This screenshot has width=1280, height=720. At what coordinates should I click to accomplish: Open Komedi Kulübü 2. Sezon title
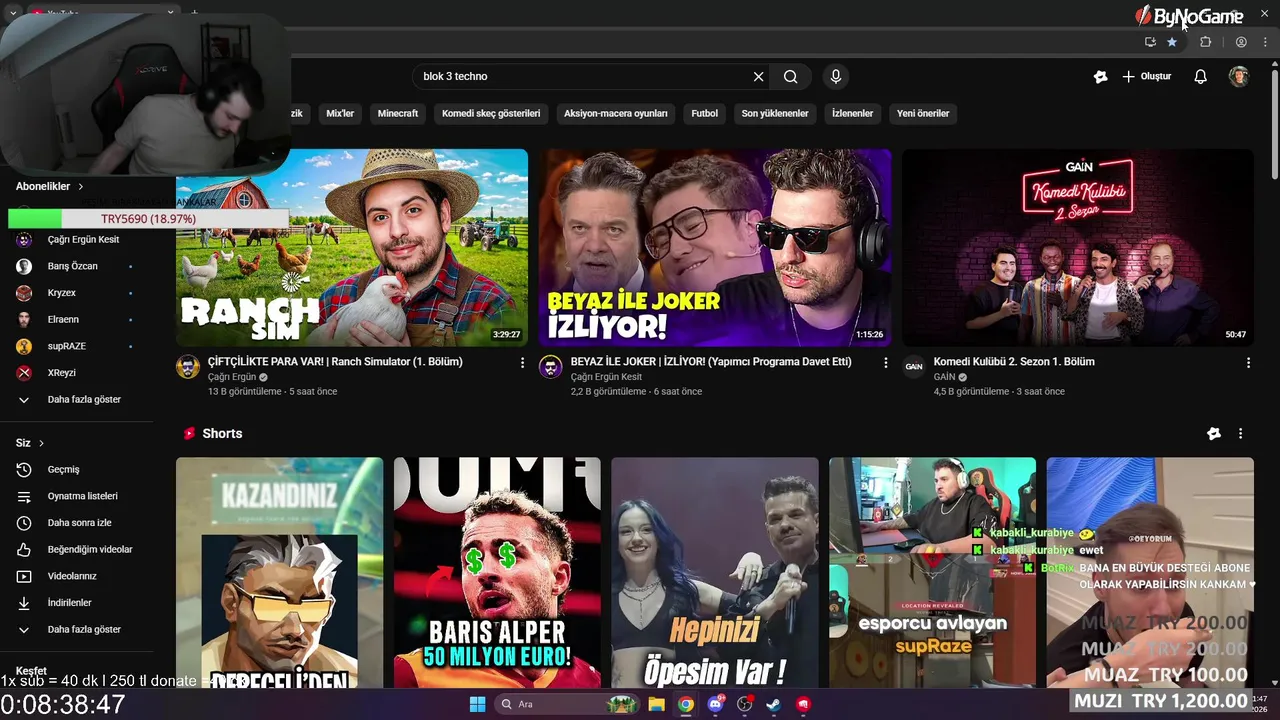point(1014,362)
